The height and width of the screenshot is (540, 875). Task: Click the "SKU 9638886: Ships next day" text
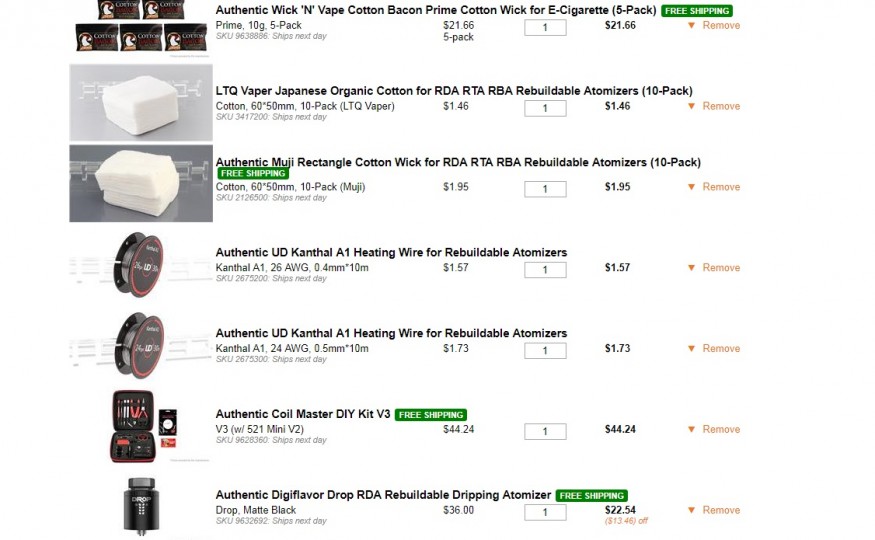(271, 36)
